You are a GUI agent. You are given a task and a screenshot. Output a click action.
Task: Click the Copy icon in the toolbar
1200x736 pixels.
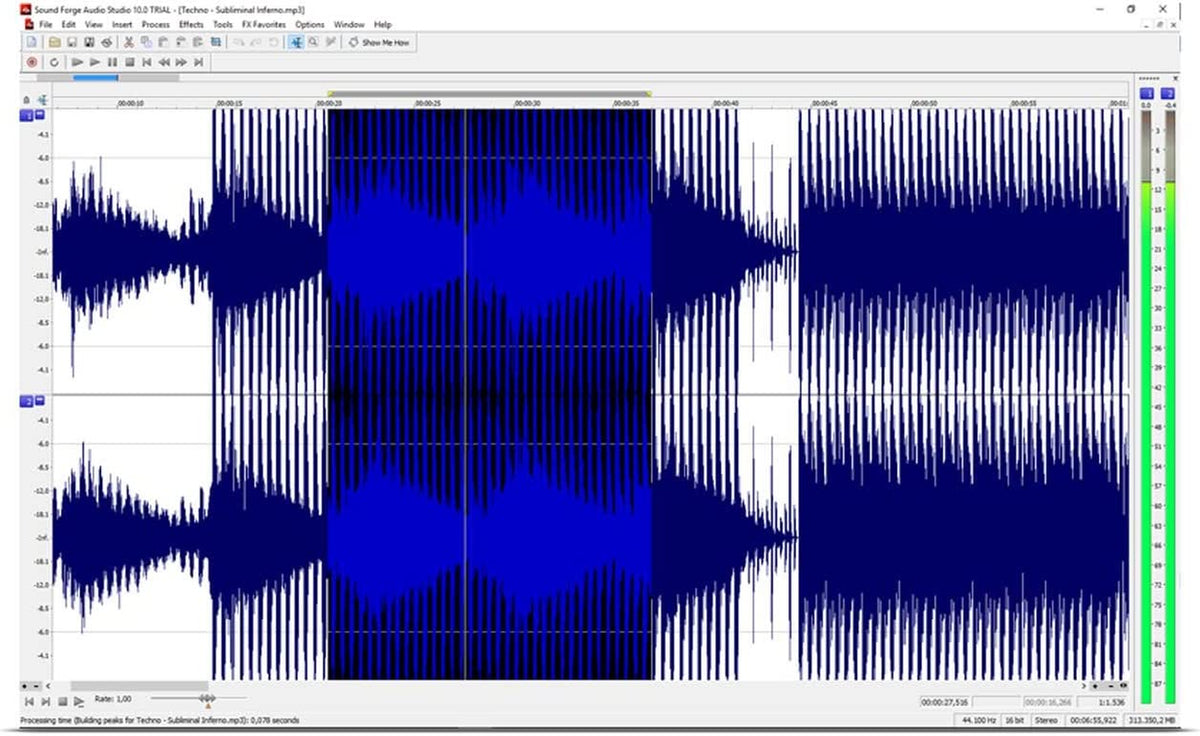click(146, 42)
